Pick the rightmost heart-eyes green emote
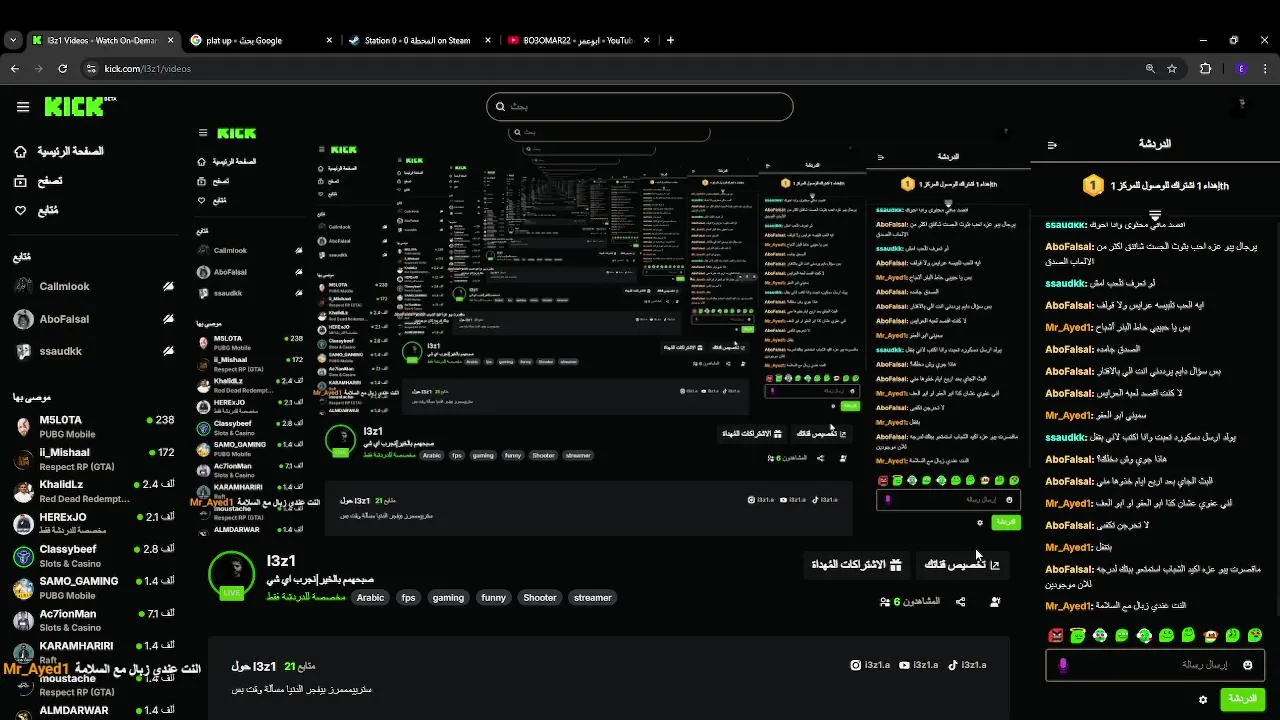The image size is (1280, 720). (1255, 635)
